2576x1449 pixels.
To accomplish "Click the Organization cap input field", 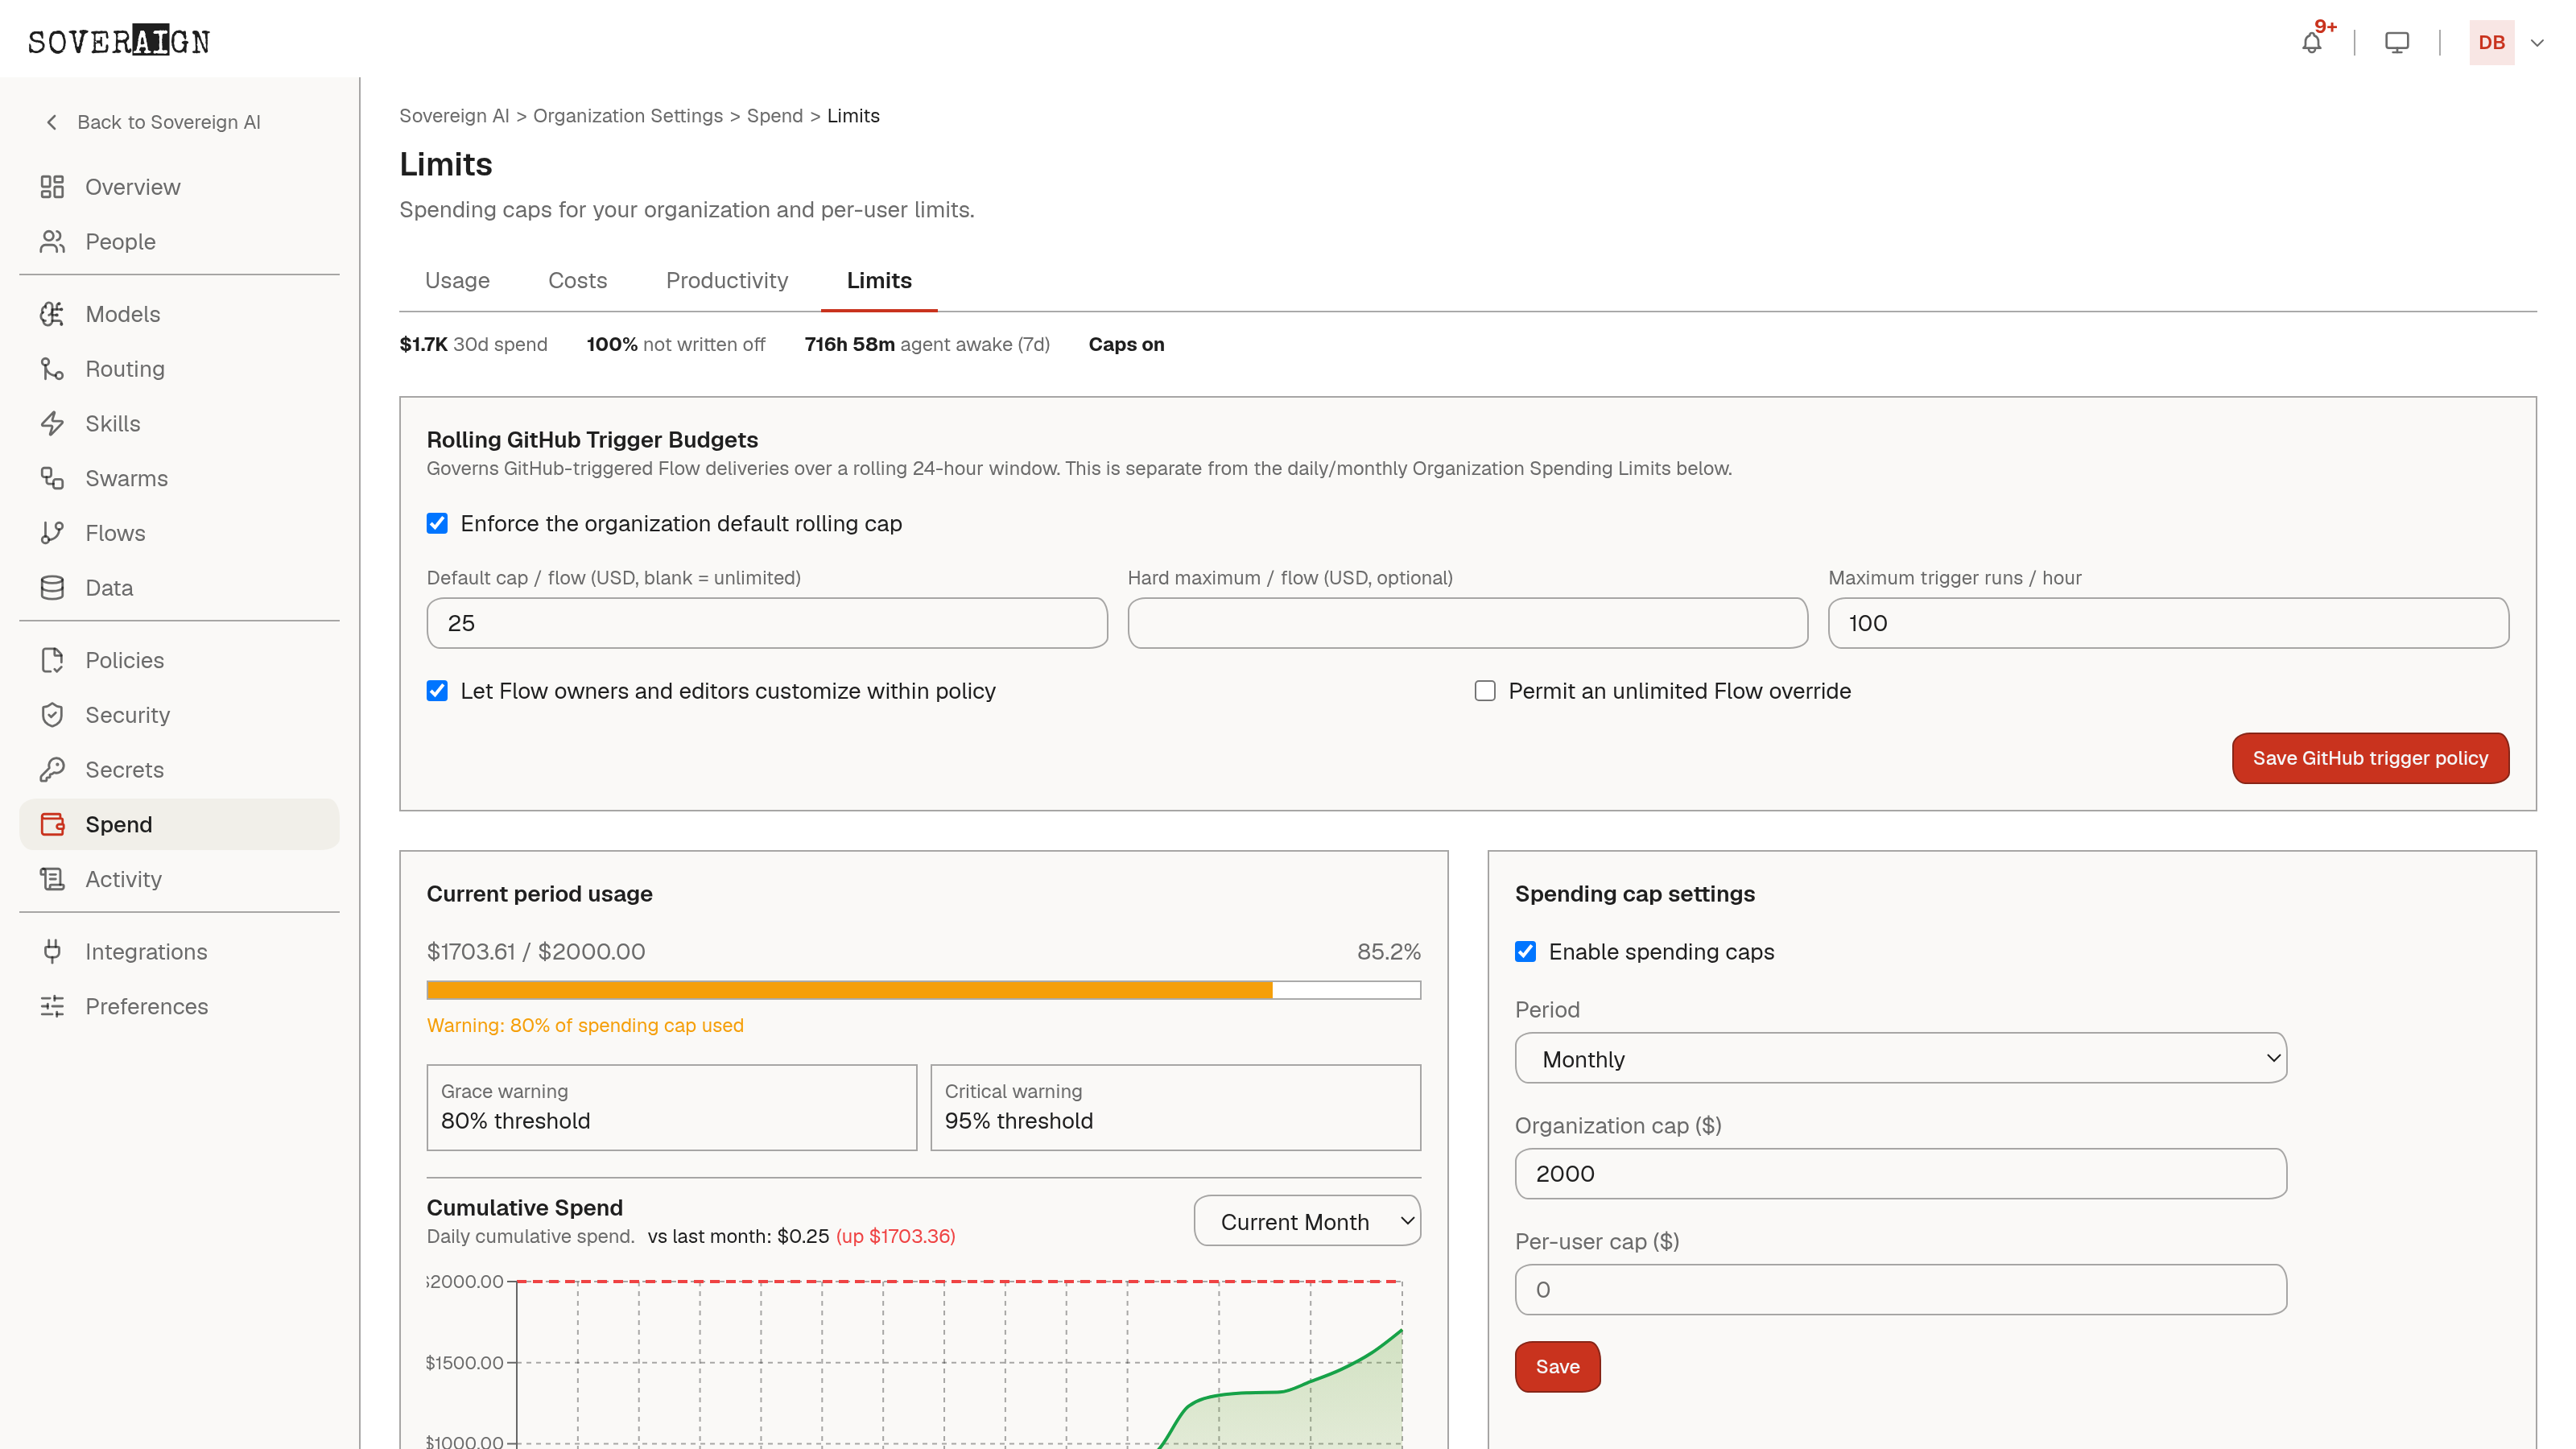I will [1900, 1174].
